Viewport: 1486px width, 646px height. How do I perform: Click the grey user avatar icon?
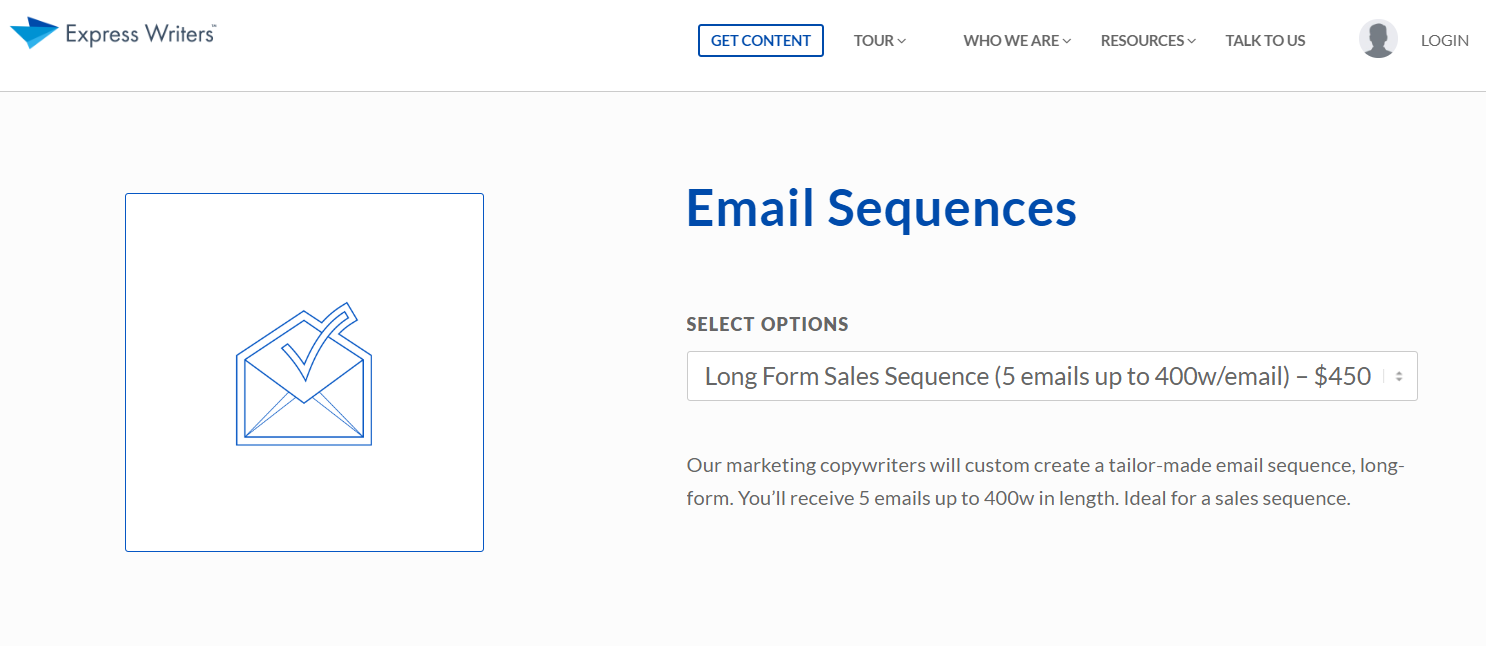click(x=1378, y=39)
